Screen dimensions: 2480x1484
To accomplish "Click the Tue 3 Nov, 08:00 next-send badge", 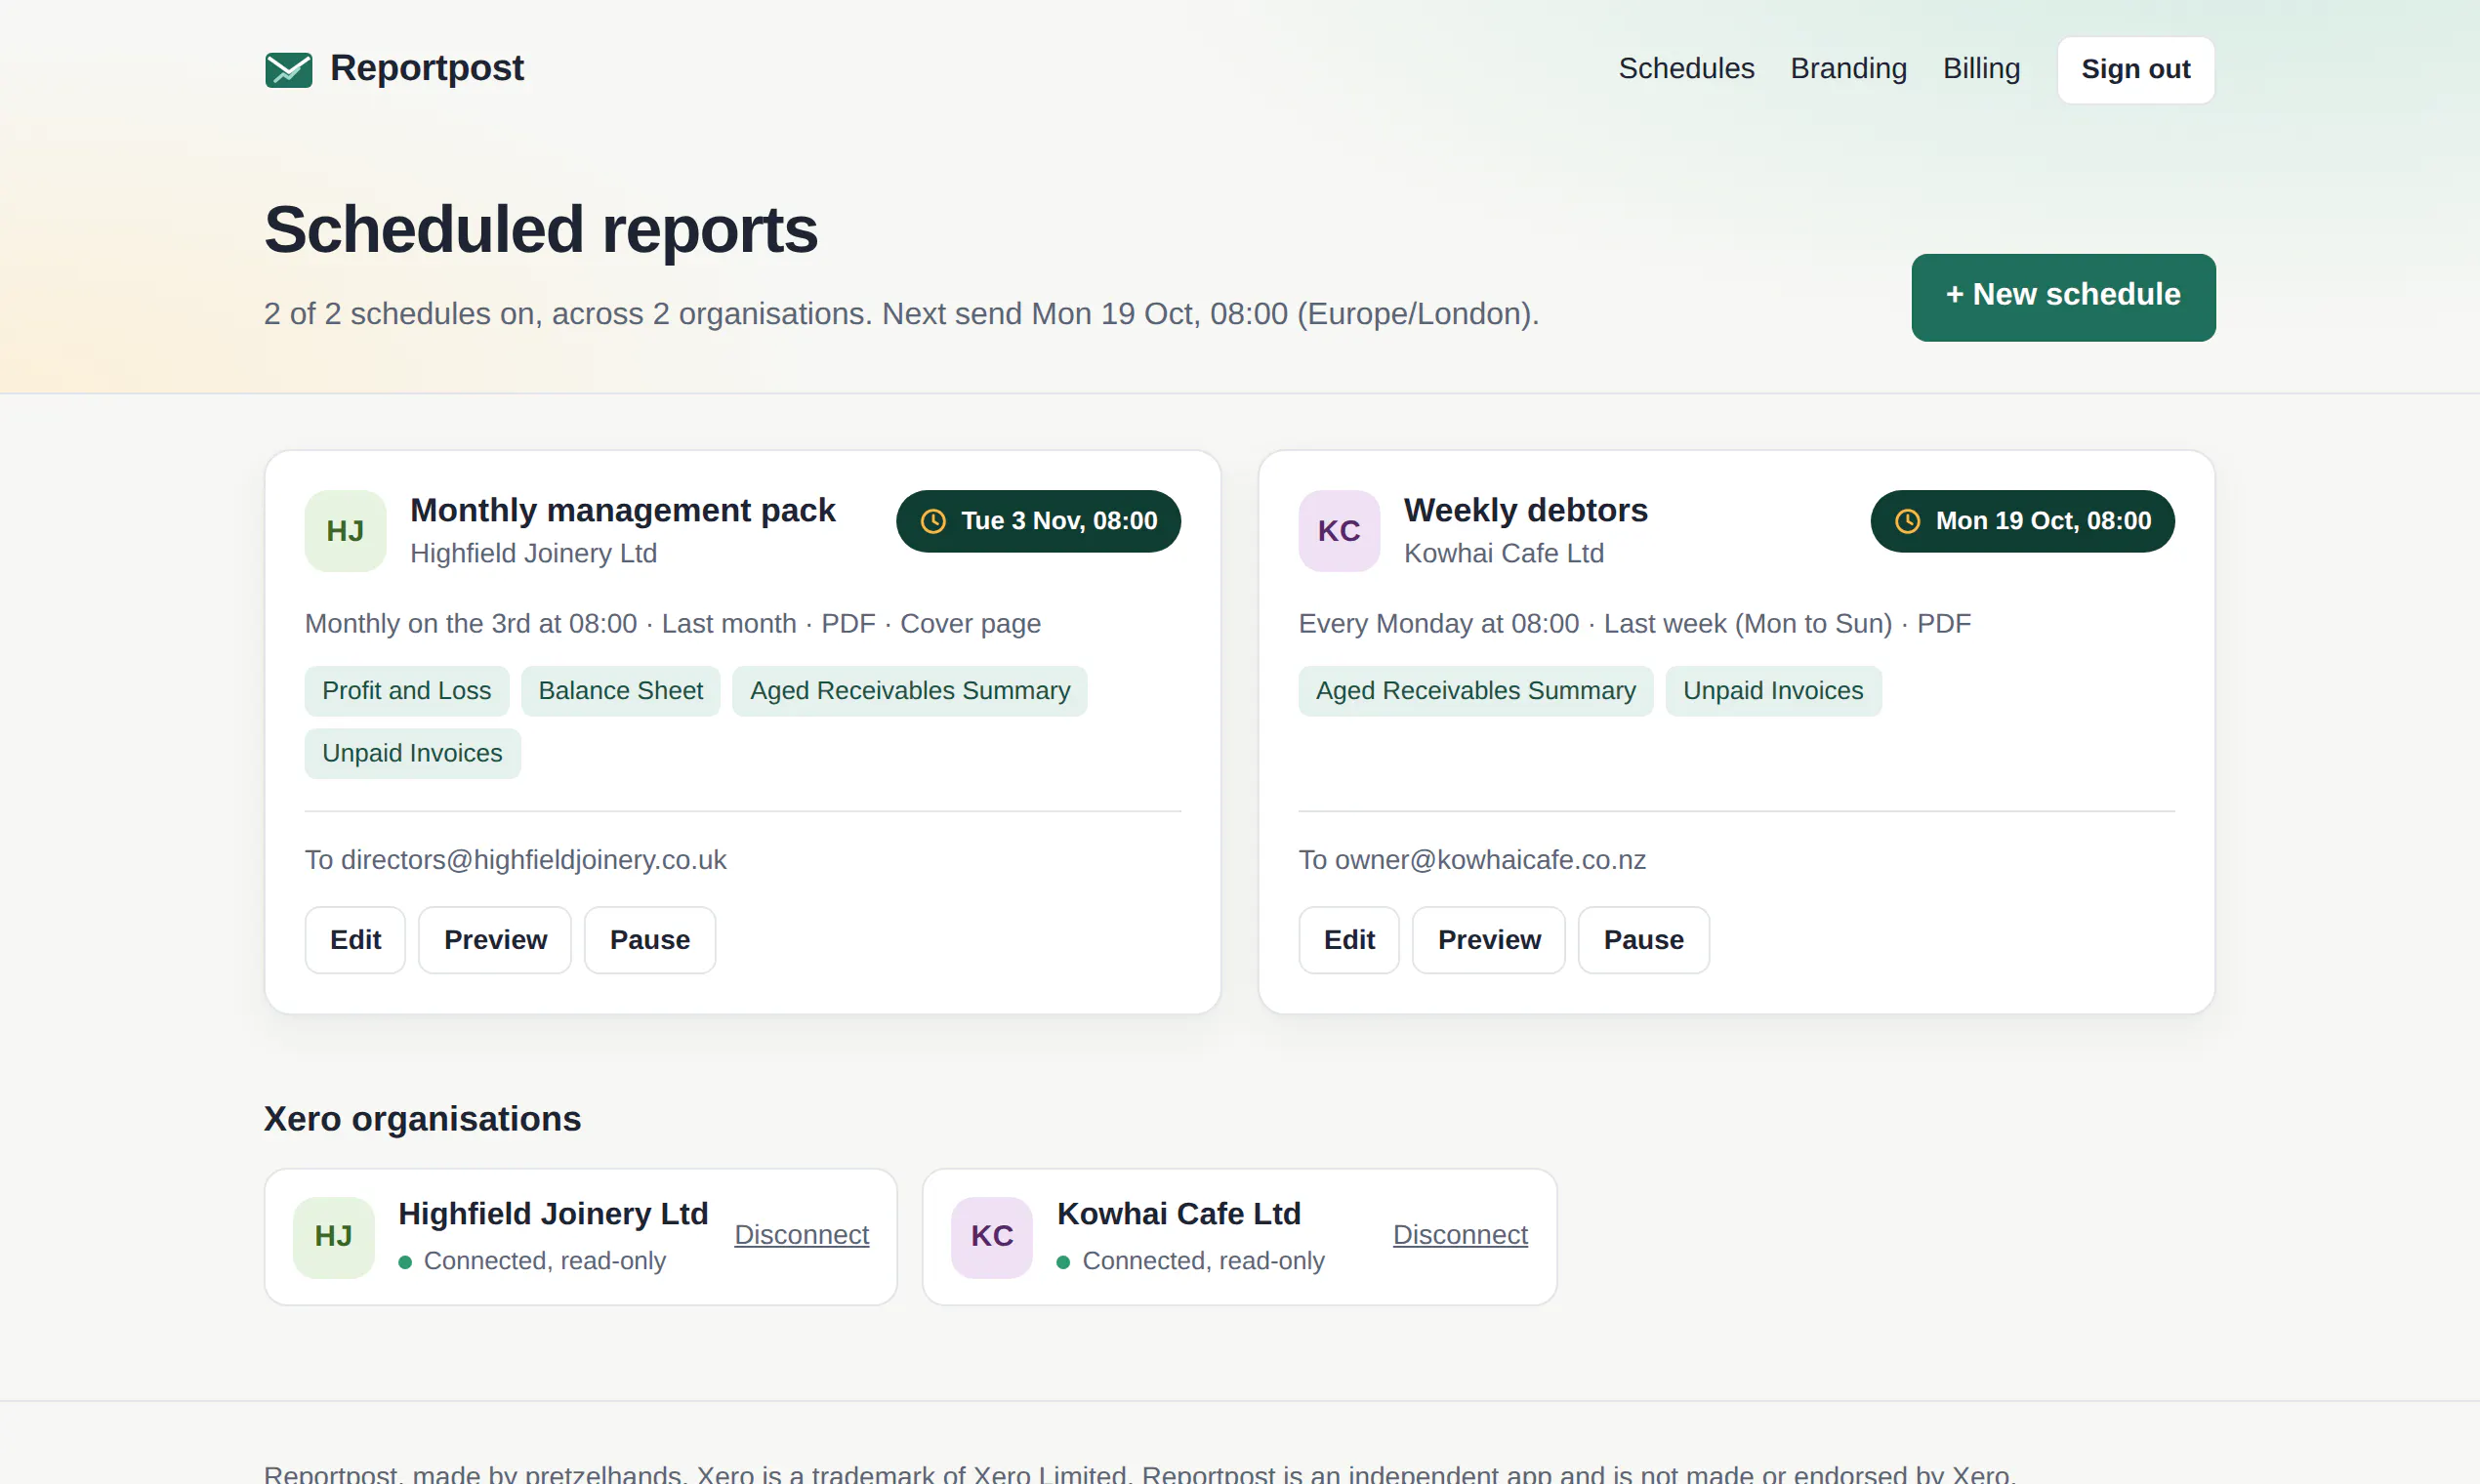I will click(1038, 521).
